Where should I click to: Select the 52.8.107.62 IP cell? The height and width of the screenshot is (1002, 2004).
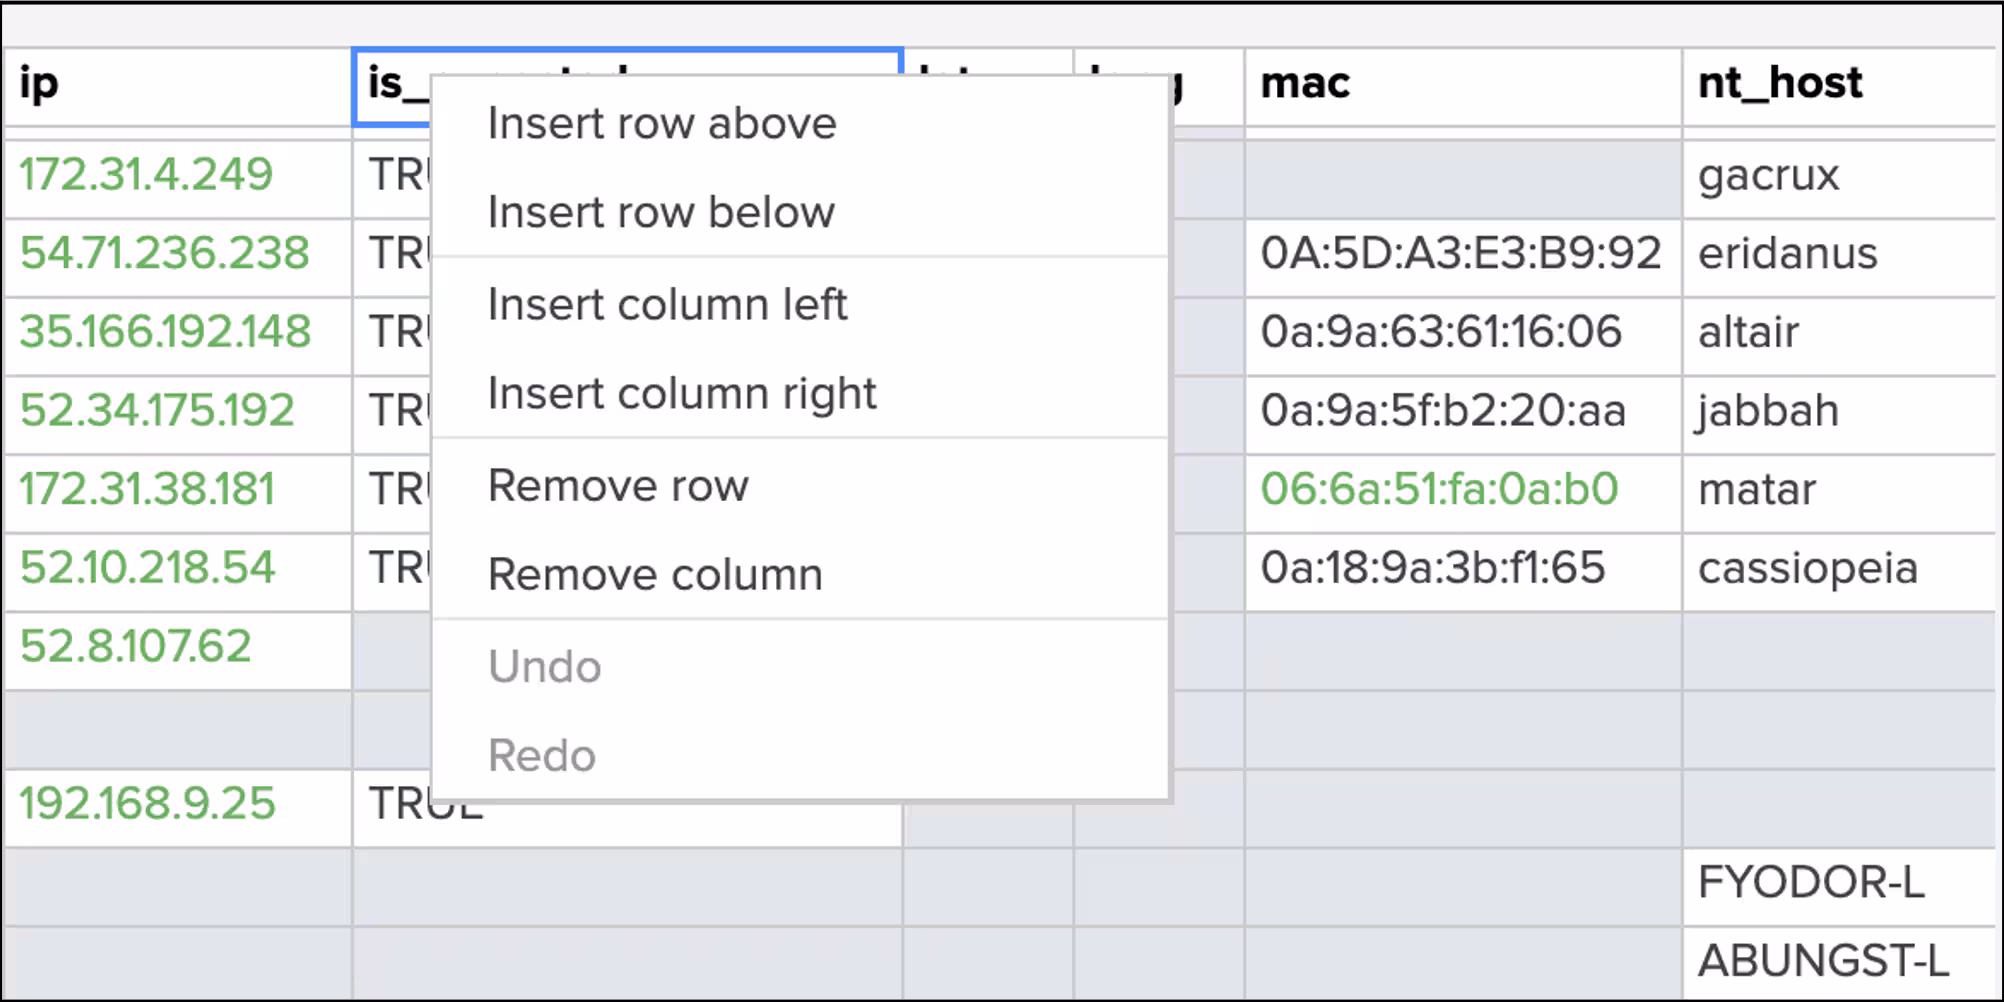point(136,647)
